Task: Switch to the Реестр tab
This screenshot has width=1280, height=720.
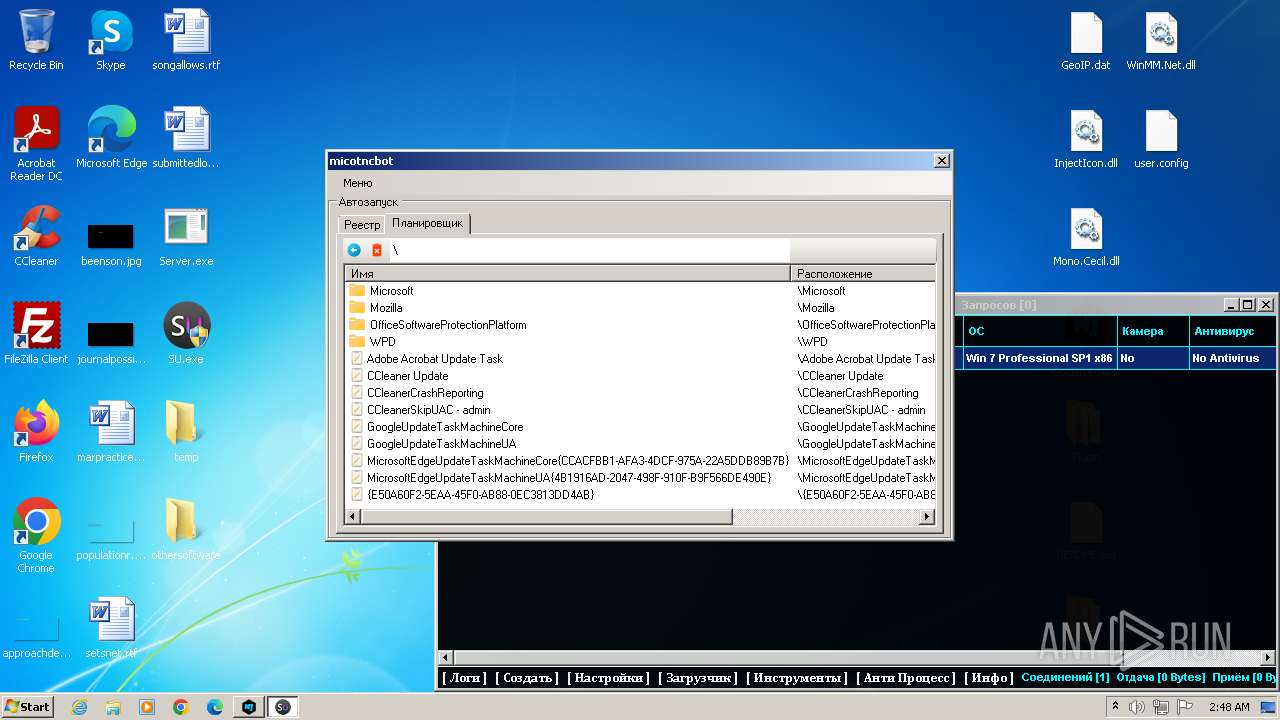Action: pos(362,225)
